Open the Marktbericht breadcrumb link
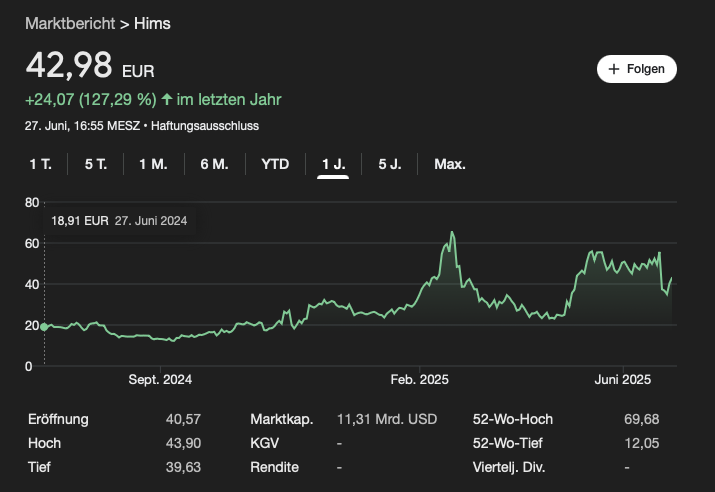 [70, 24]
